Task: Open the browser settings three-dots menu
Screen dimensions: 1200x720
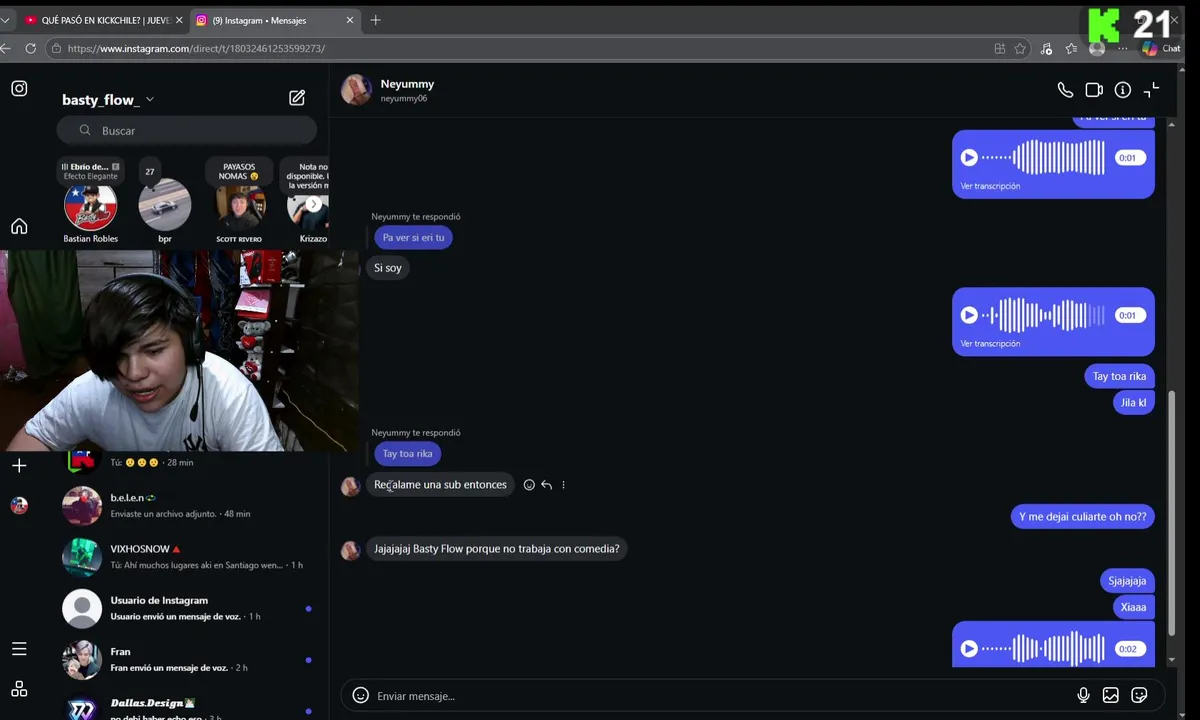Action: [x=1124, y=48]
